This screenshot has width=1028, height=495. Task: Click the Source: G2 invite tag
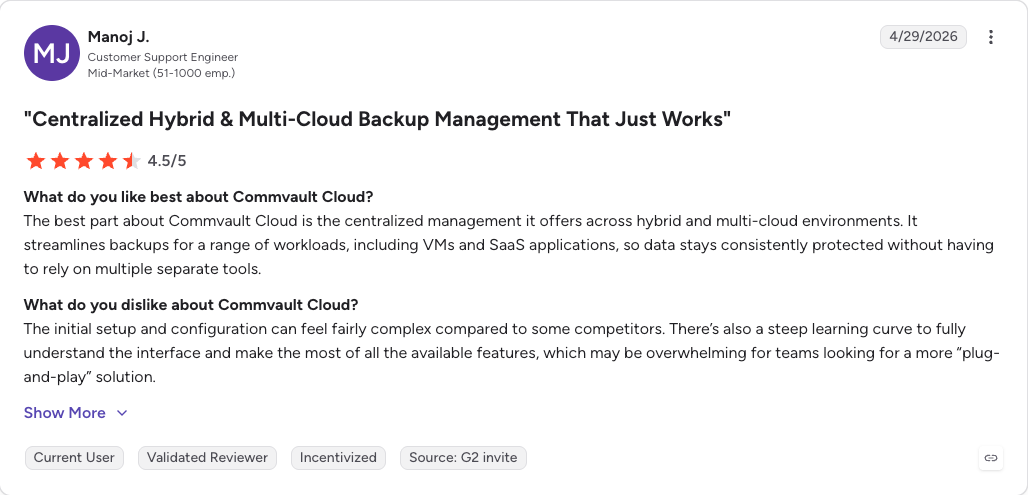[463, 458]
